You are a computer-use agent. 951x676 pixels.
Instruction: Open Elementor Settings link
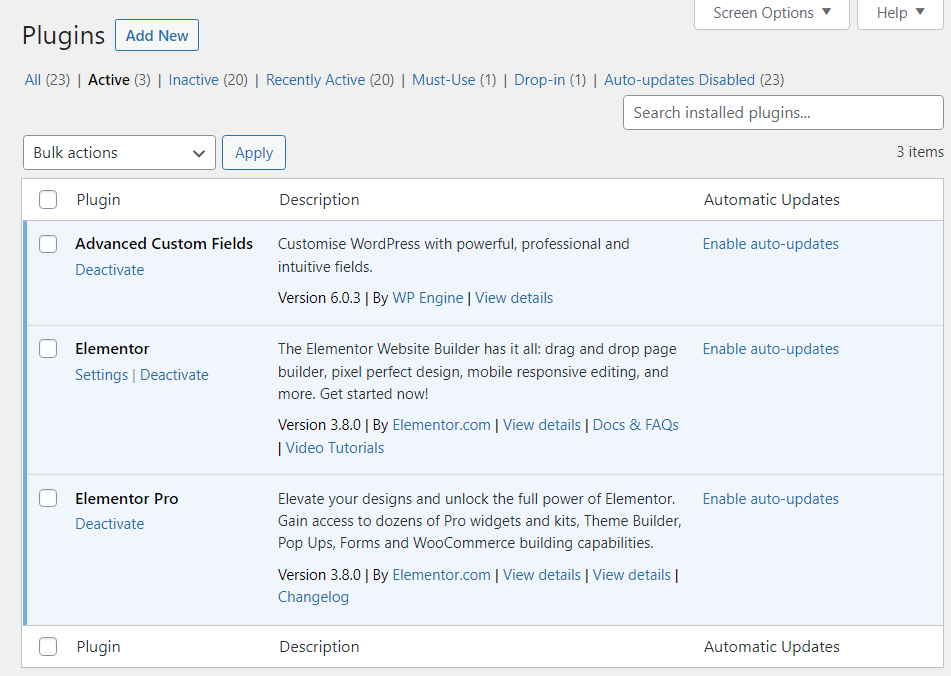click(101, 375)
